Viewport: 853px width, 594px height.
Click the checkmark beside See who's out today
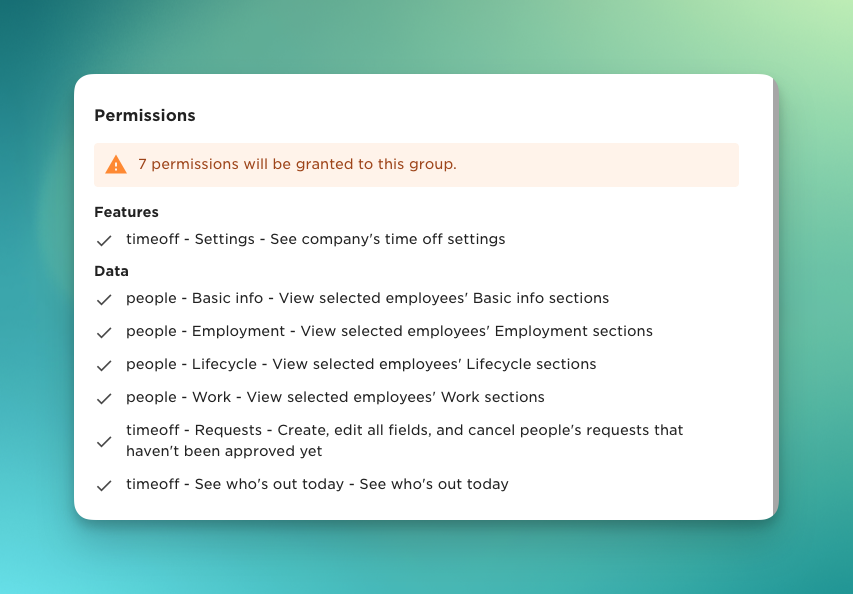(103, 486)
